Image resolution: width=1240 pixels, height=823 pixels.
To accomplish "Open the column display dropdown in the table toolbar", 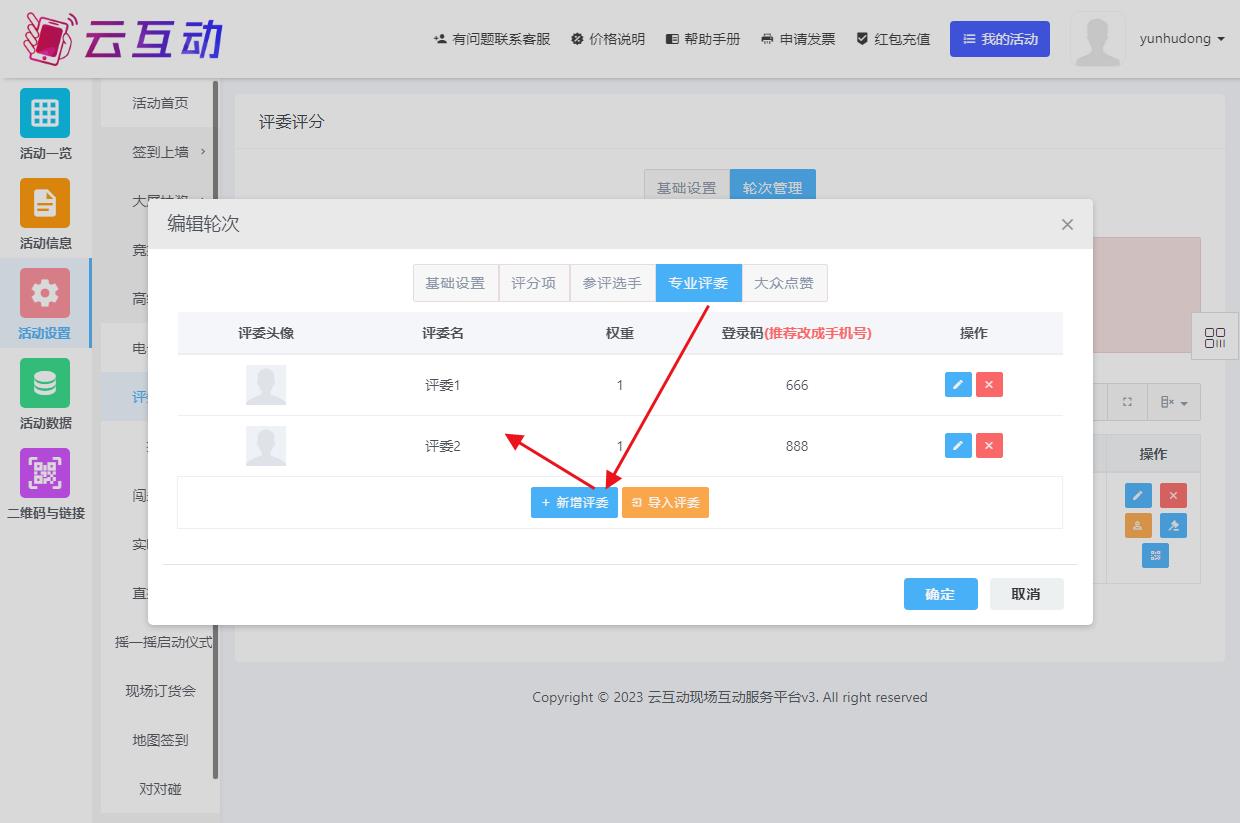I will (1173, 403).
